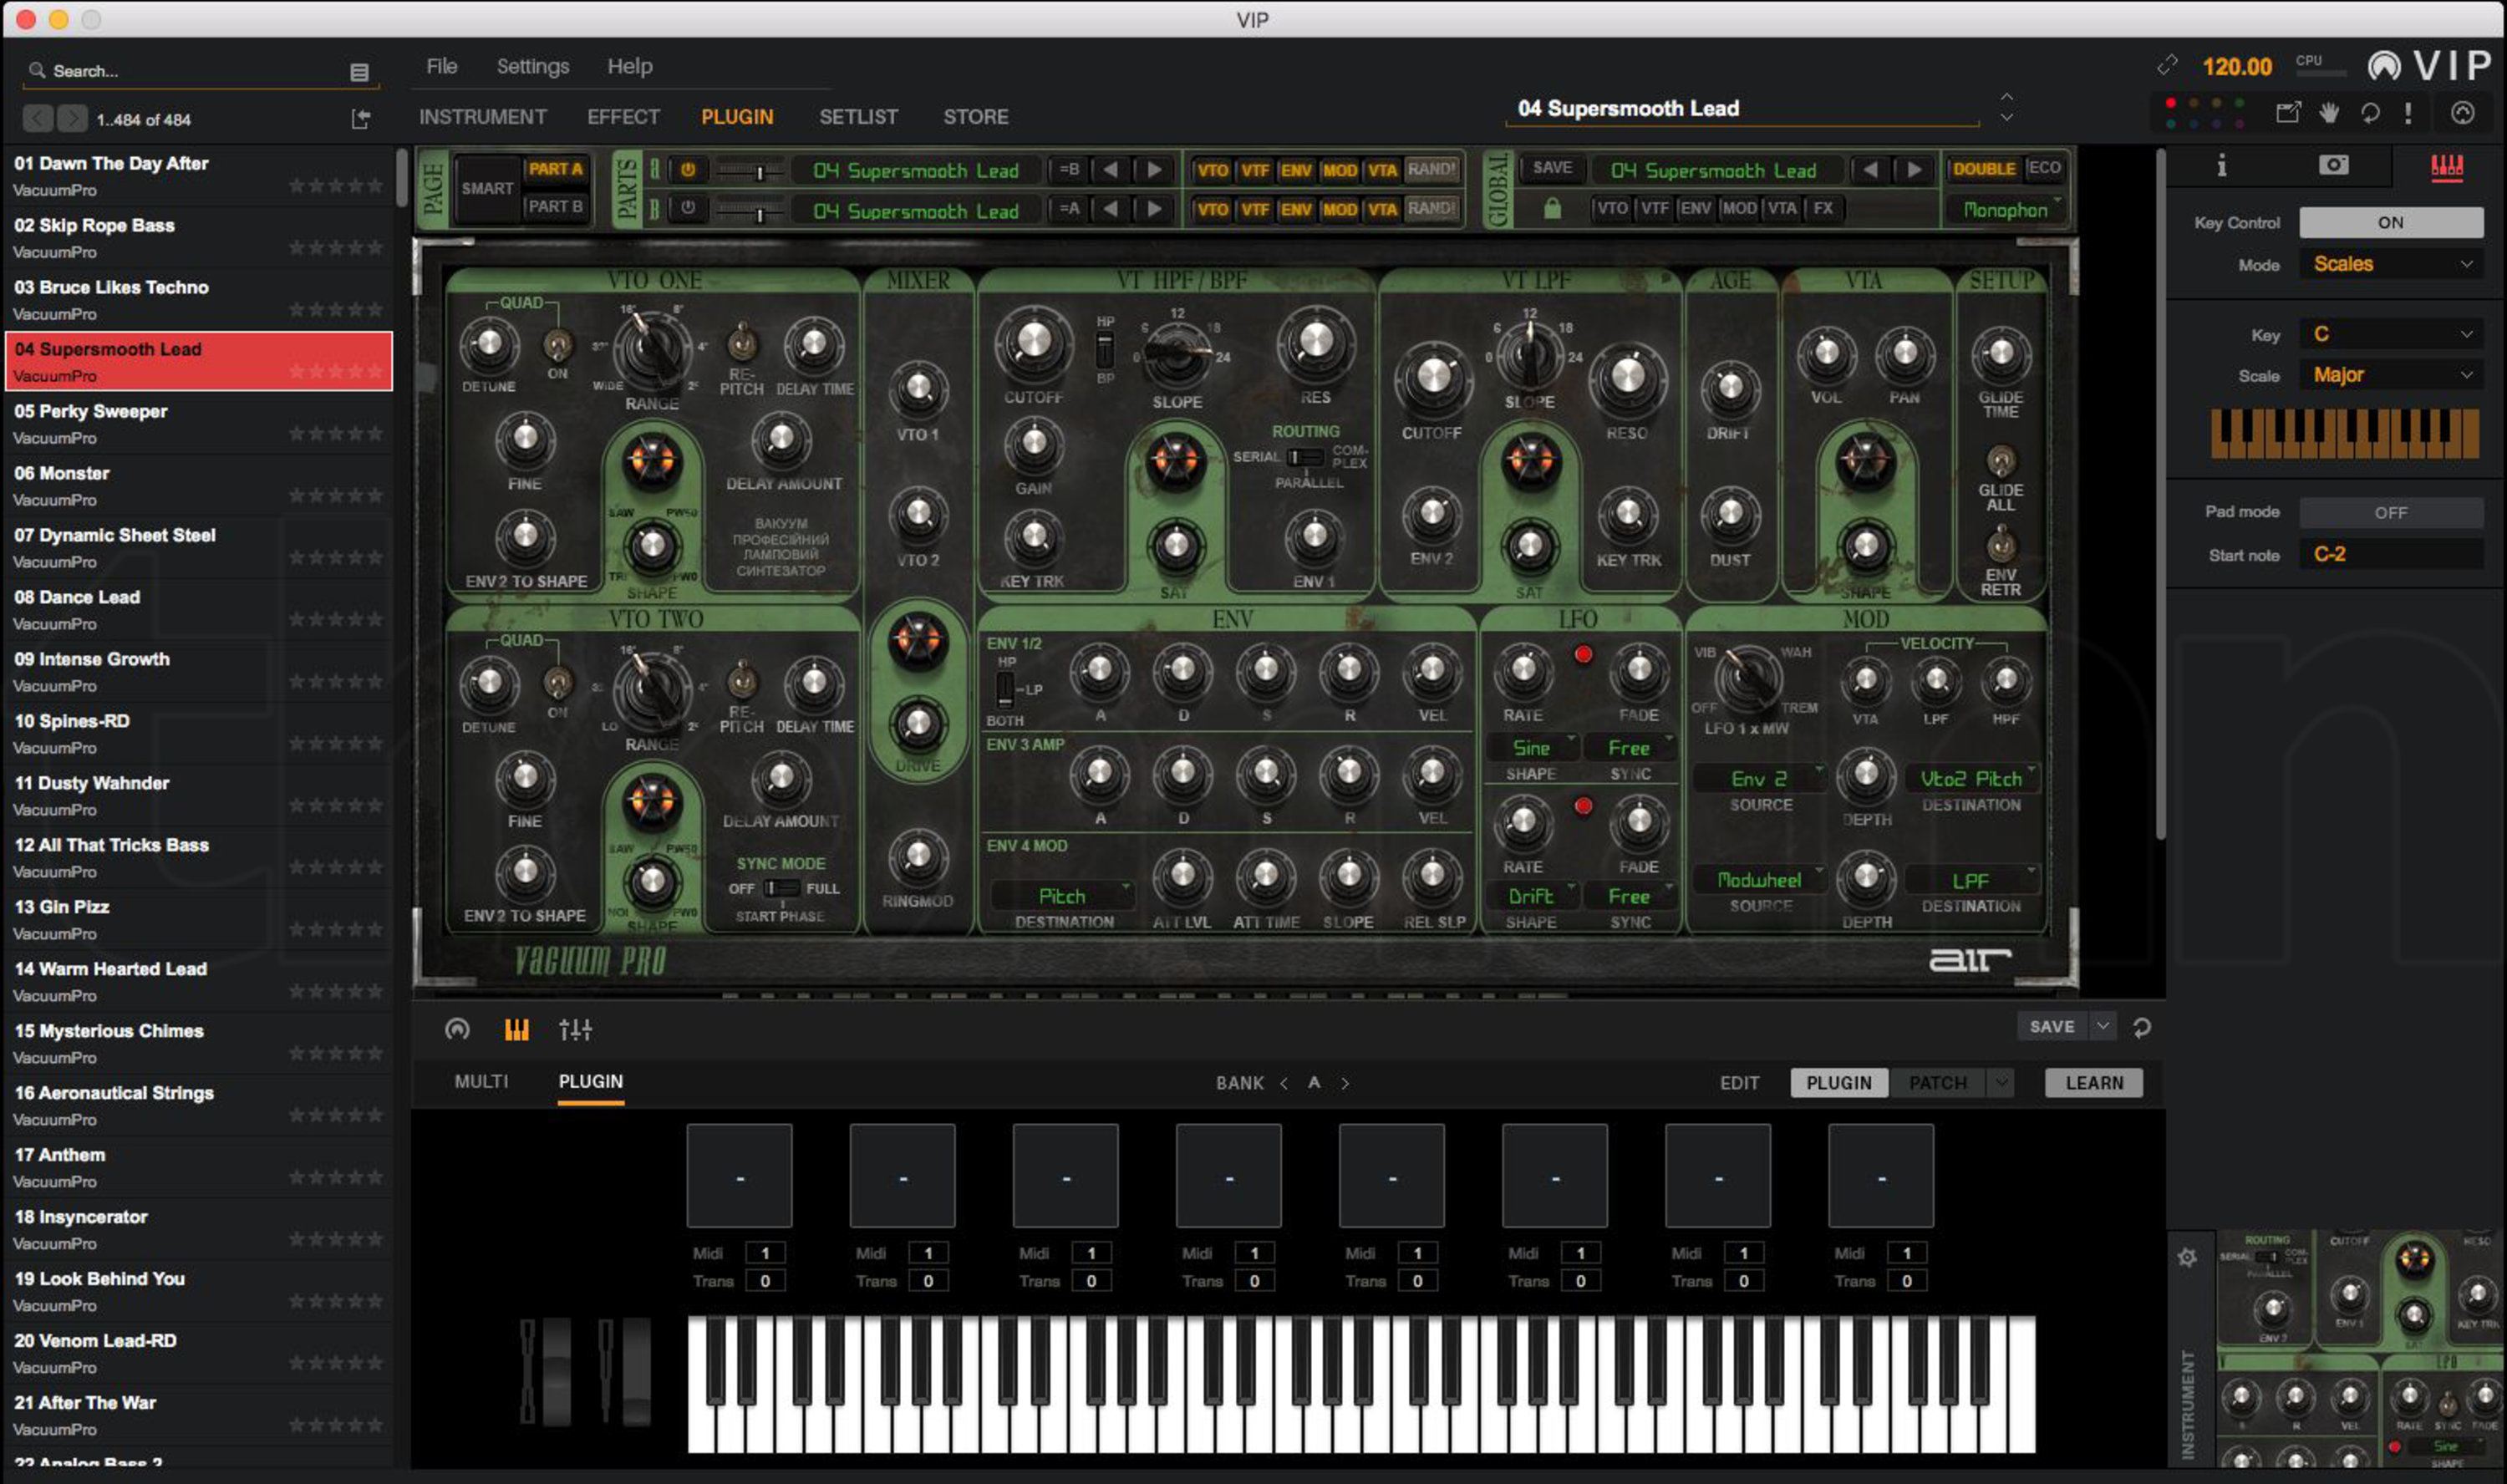The width and height of the screenshot is (2507, 1484).
Task: Click the PATCH edit button
Action: click(x=1937, y=1082)
